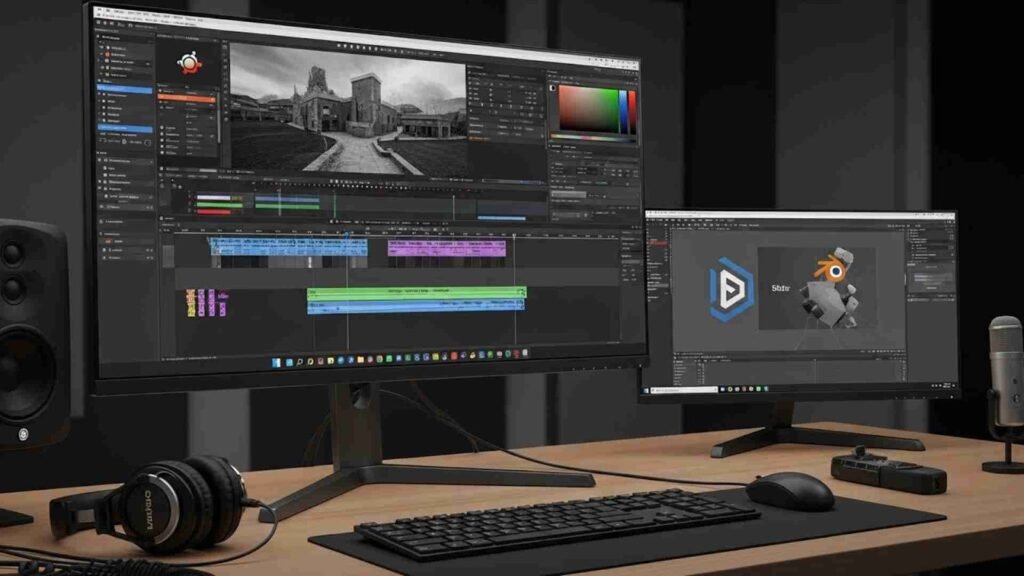Select the orange highlighted row in the properties list
This screenshot has width=1024, height=576.
pyautogui.click(x=187, y=99)
